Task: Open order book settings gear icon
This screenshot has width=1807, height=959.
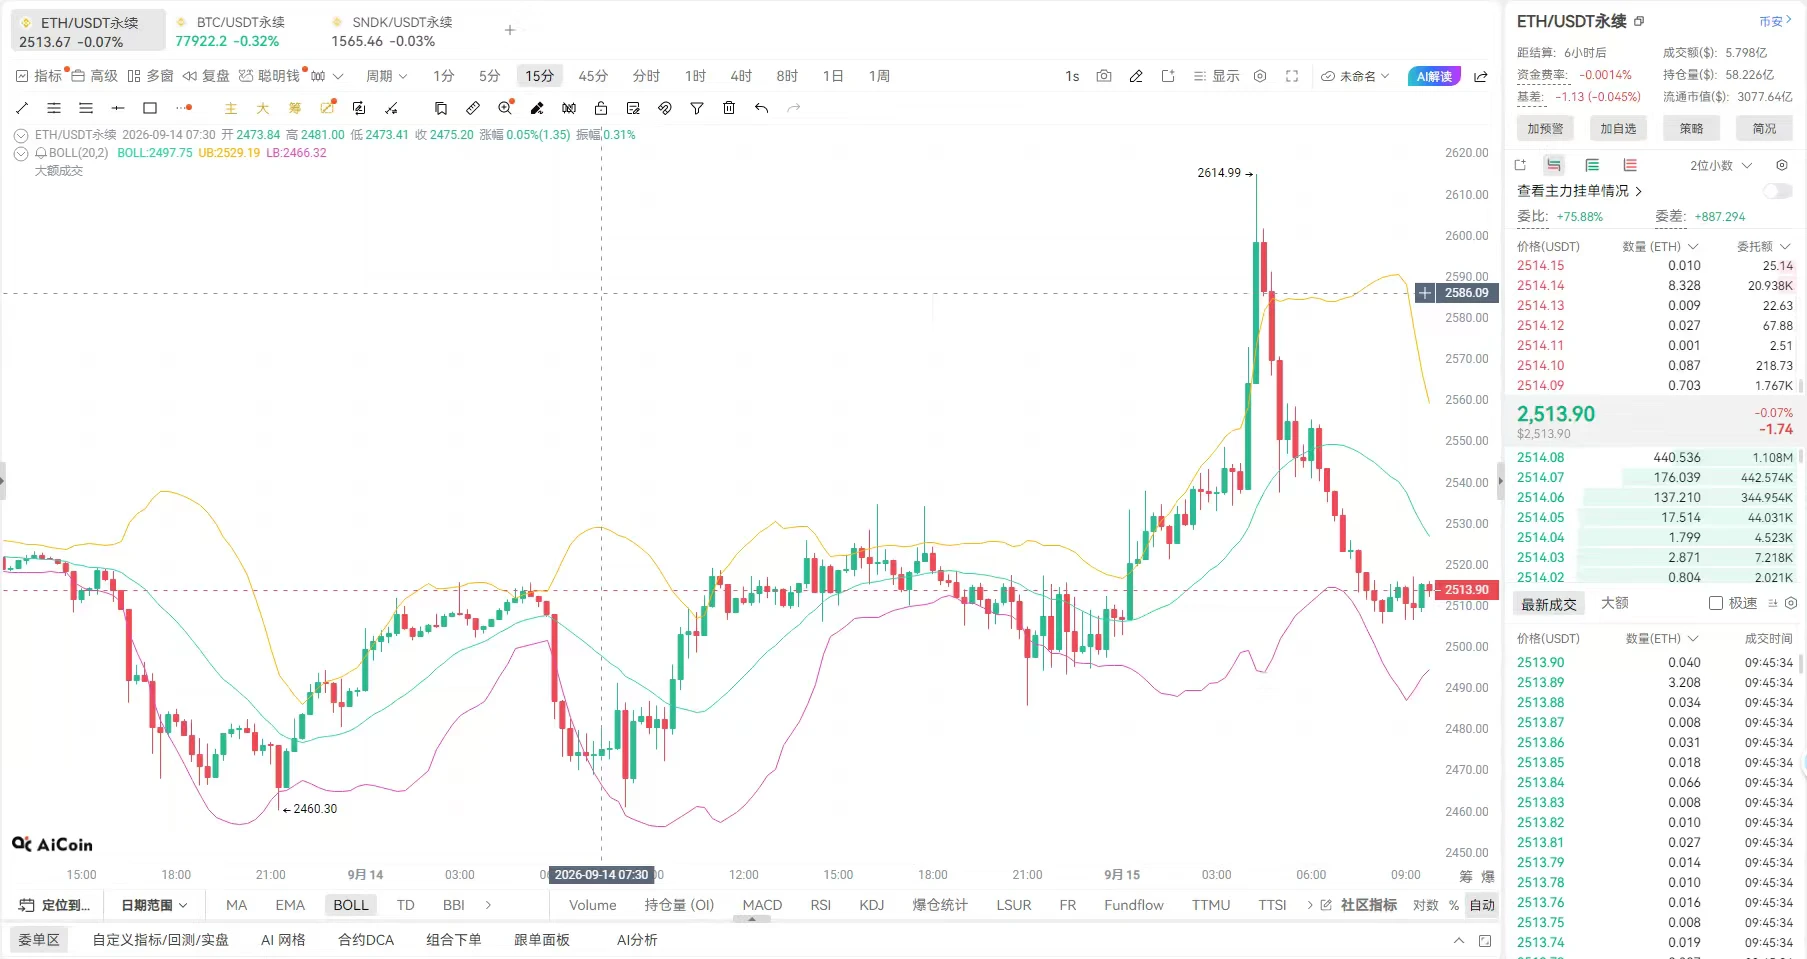Action: (1782, 165)
